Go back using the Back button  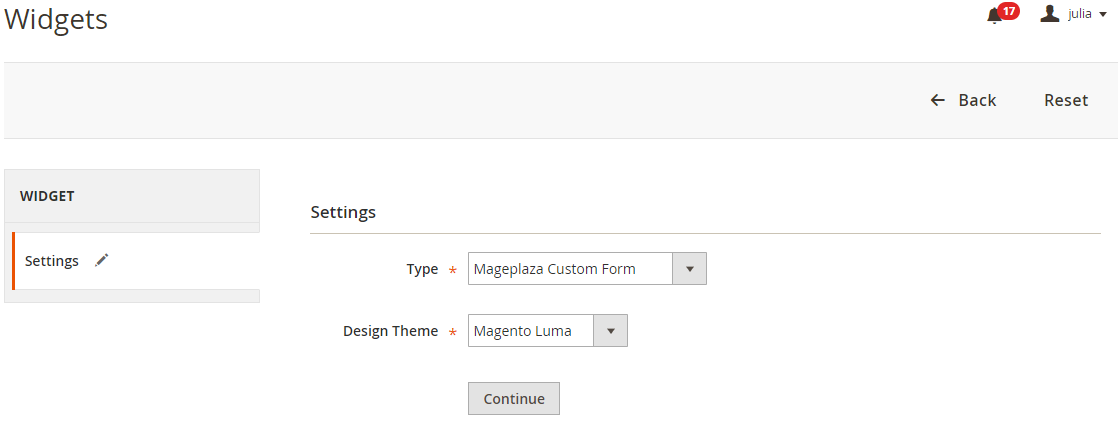(963, 101)
